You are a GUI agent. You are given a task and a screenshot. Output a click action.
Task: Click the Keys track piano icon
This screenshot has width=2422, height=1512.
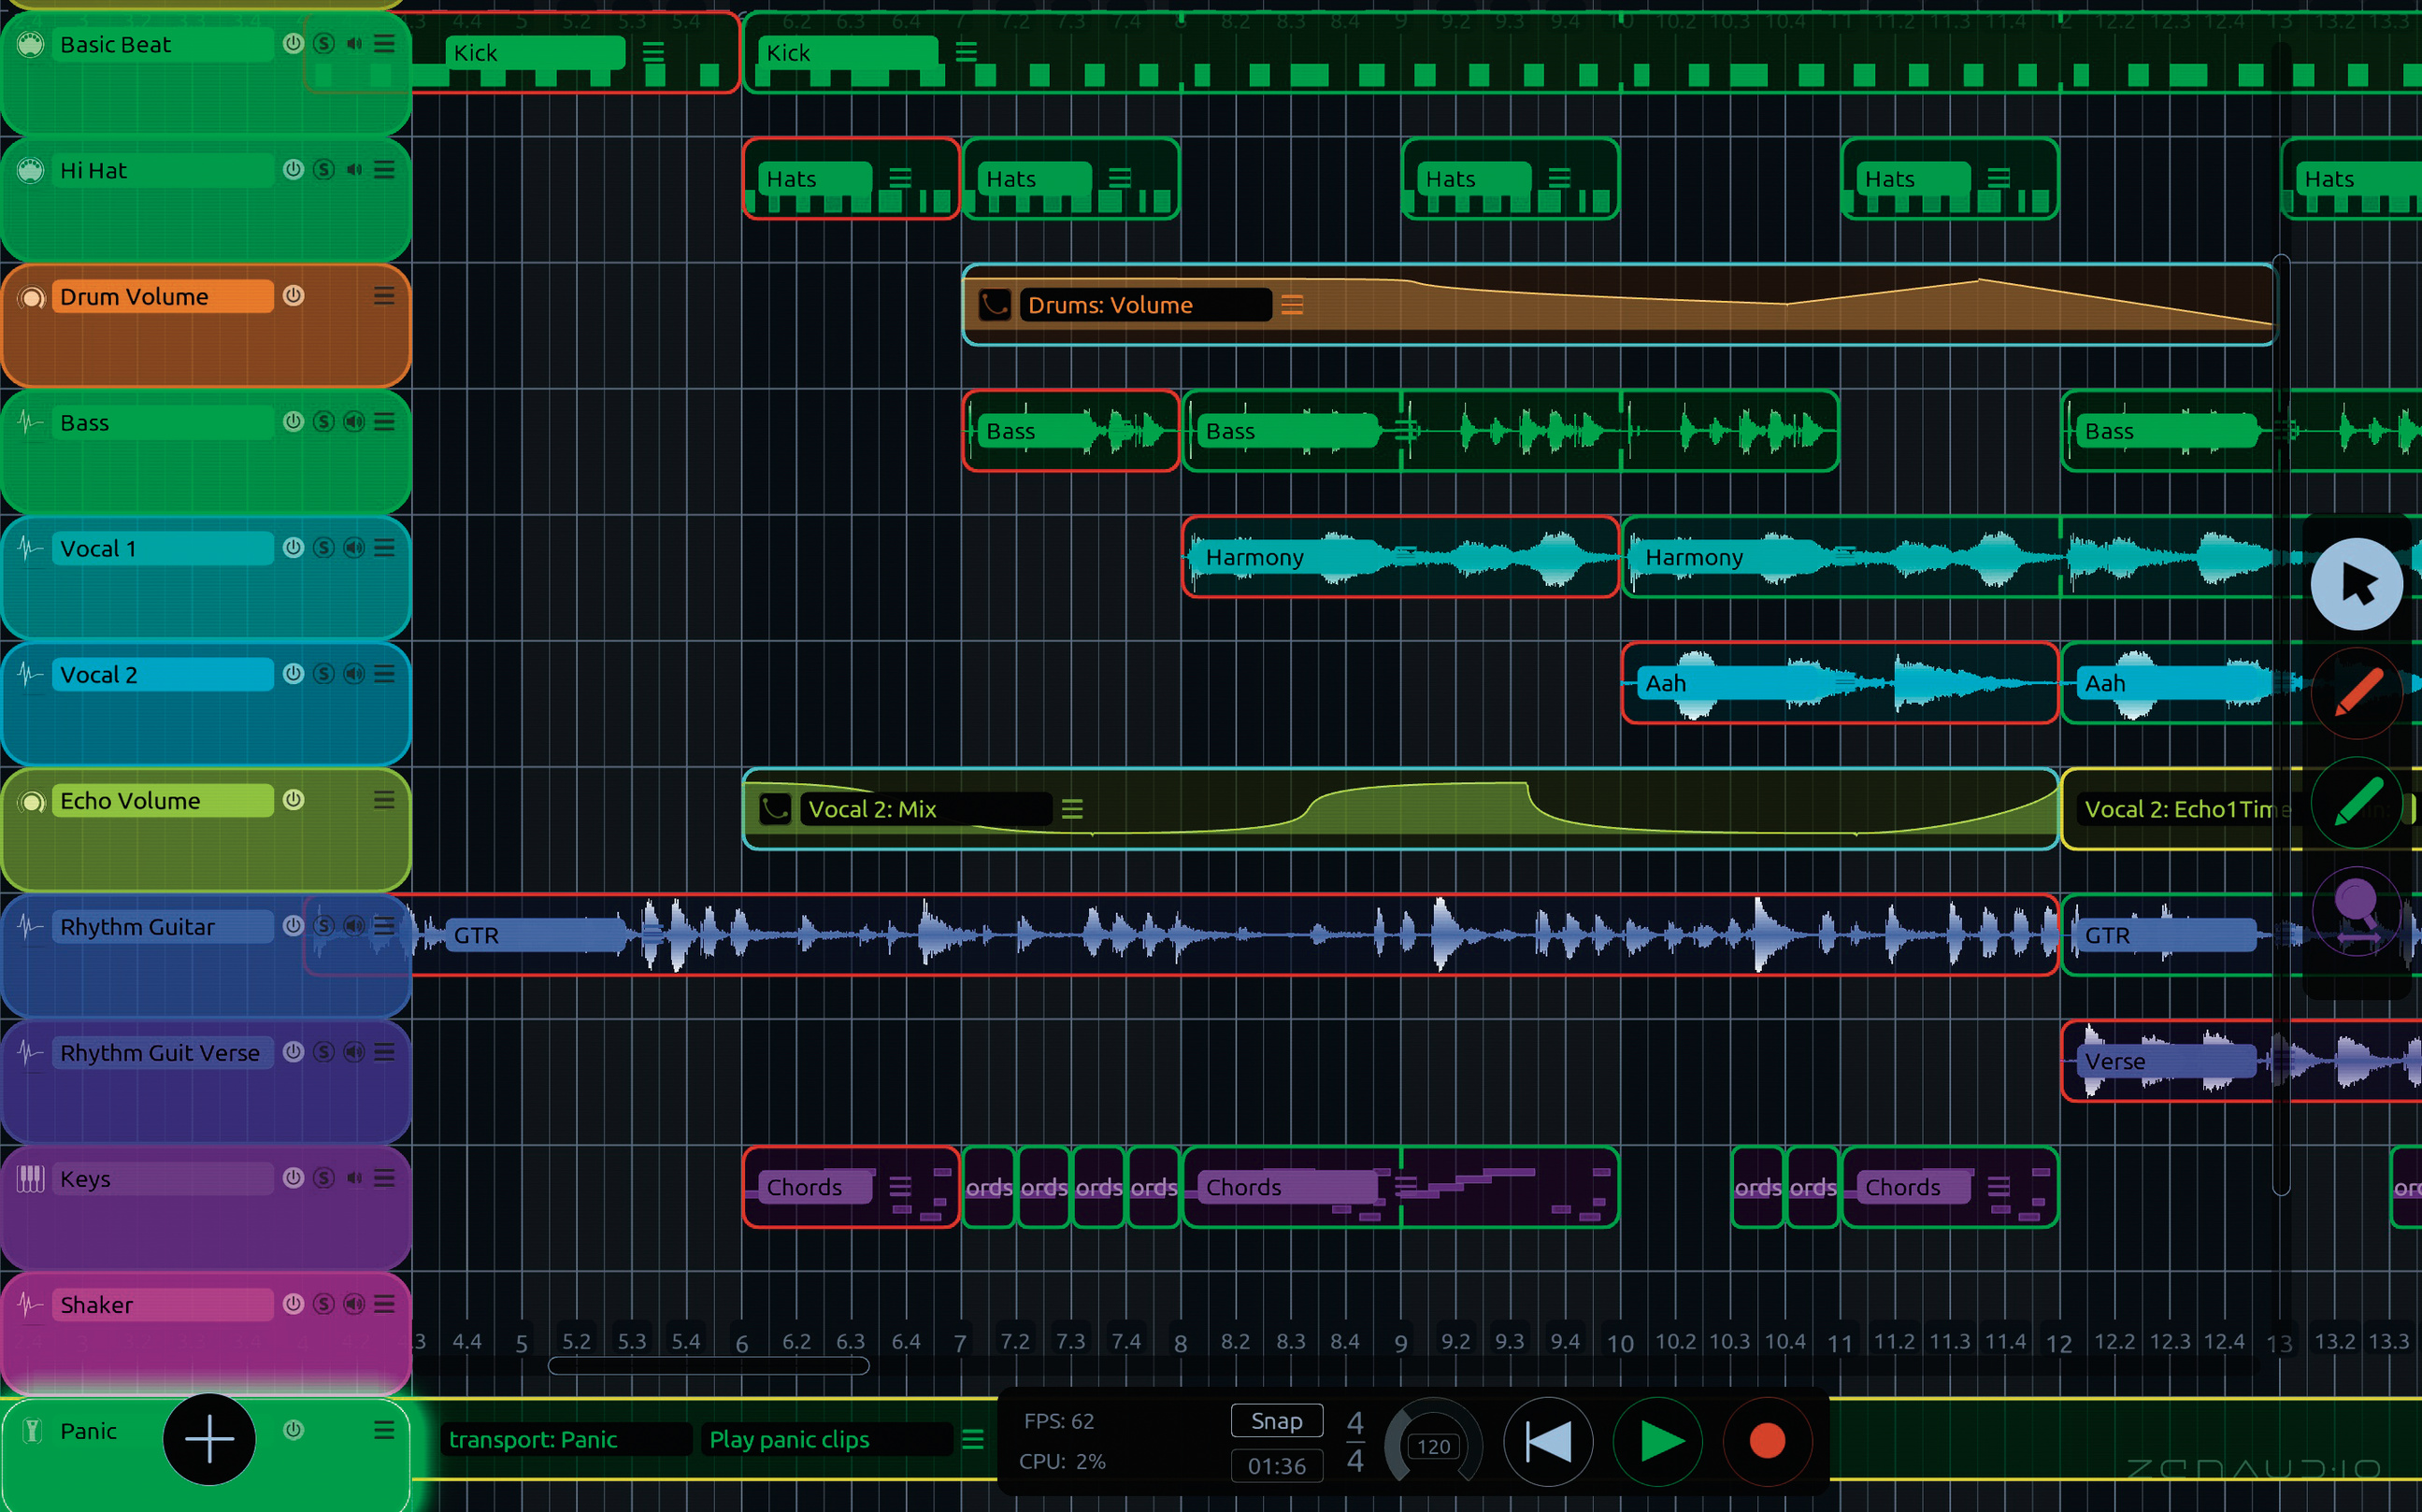31,1178
